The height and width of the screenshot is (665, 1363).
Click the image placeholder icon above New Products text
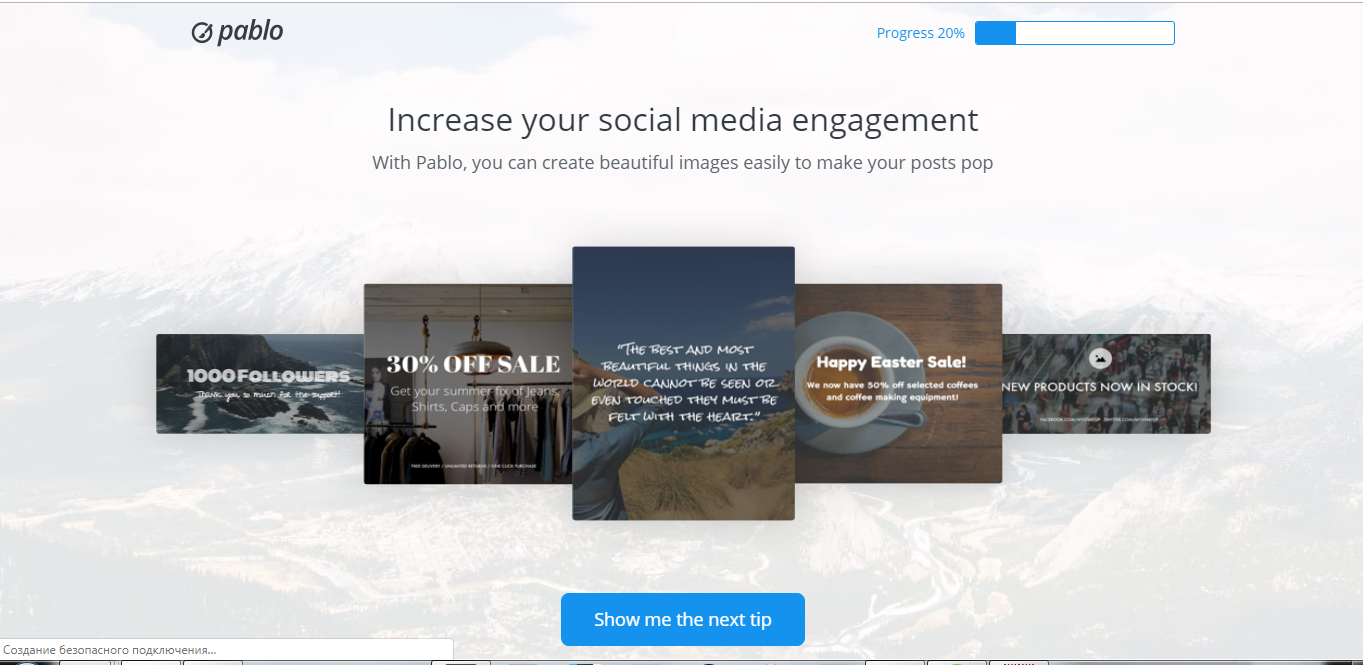(1100, 359)
